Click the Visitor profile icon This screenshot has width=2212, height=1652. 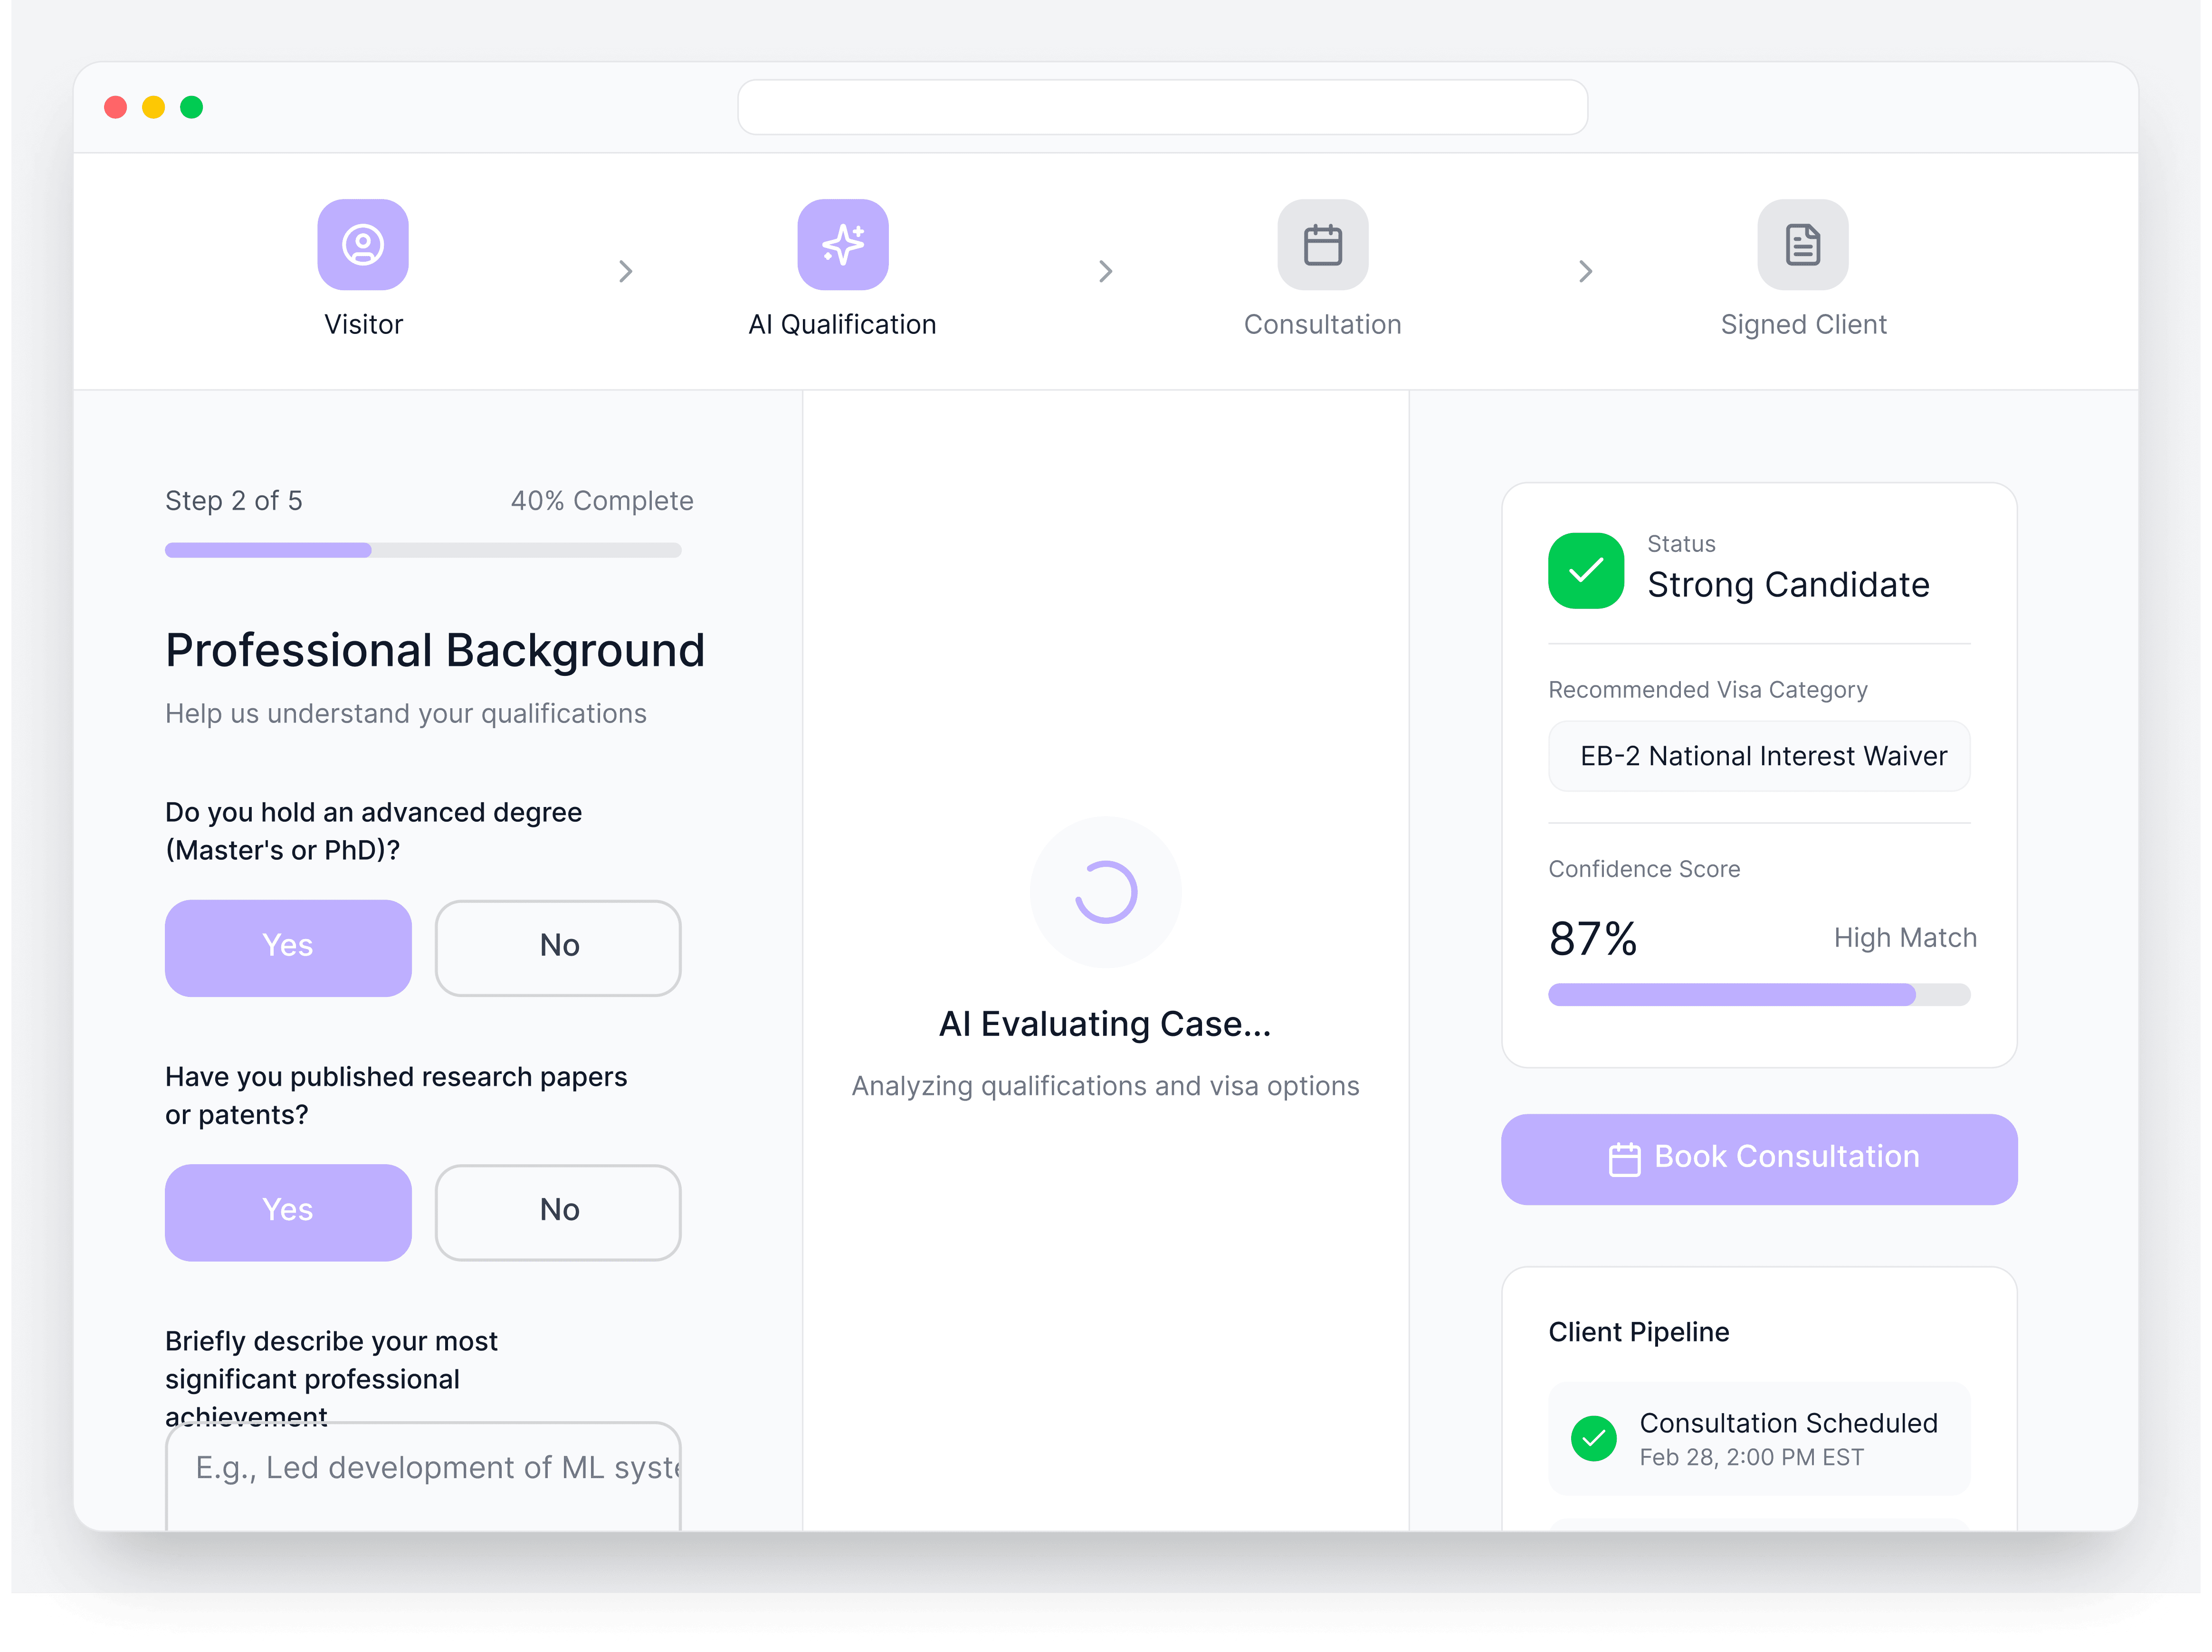click(x=363, y=245)
